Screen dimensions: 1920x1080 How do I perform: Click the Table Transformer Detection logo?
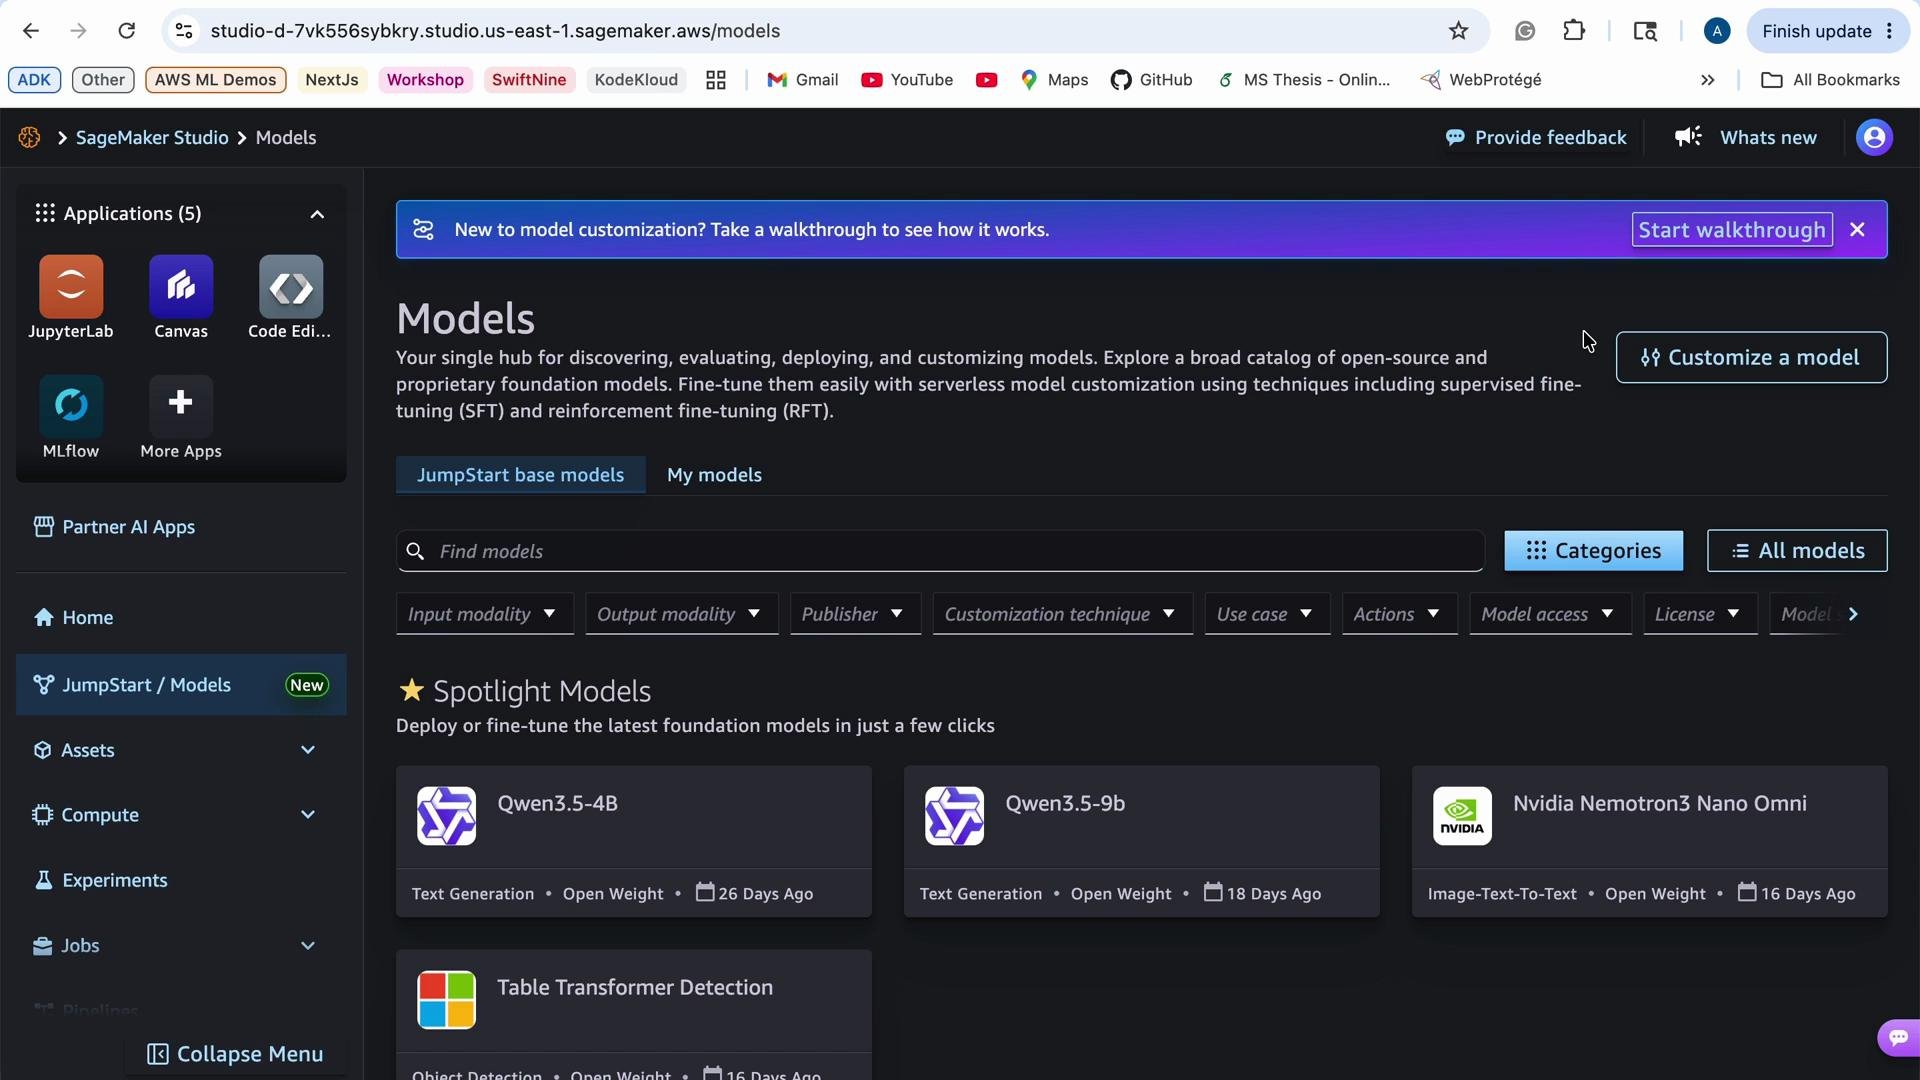(446, 1000)
